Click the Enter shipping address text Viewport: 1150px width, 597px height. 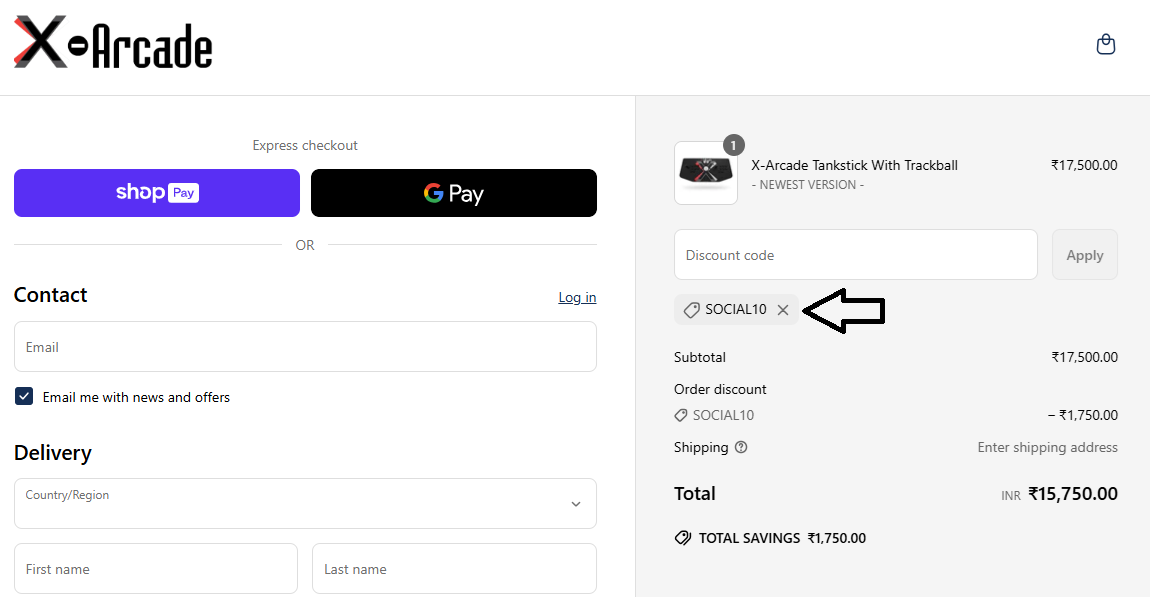[1047, 447]
